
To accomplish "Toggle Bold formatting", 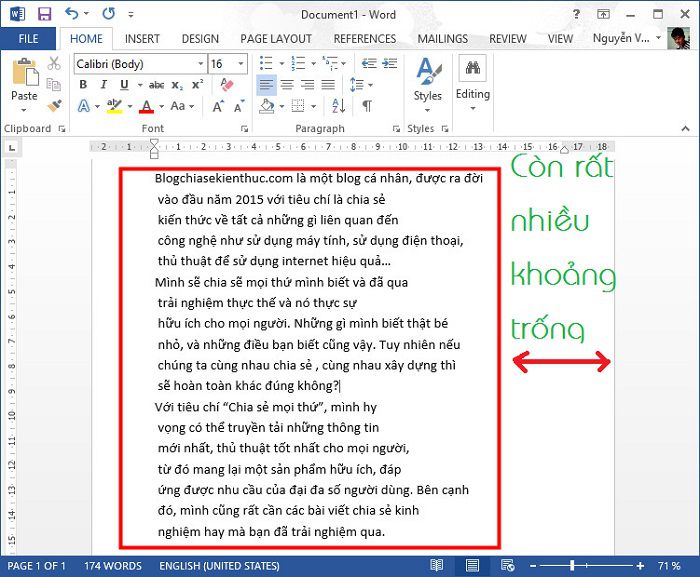I will 83,84.
